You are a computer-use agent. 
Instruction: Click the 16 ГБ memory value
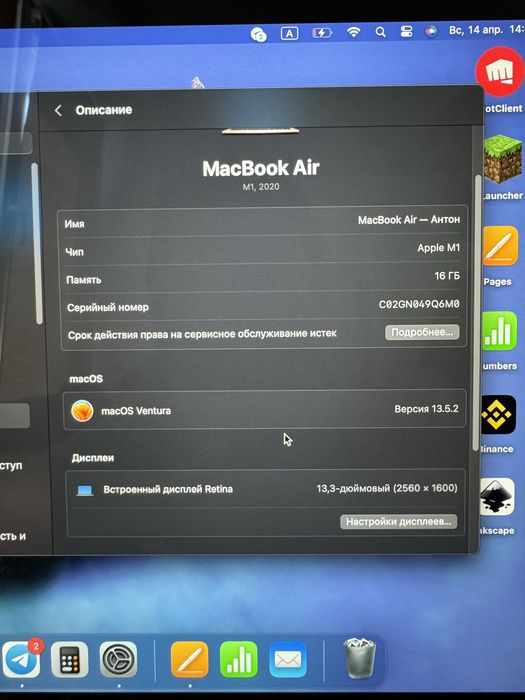click(x=447, y=276)
